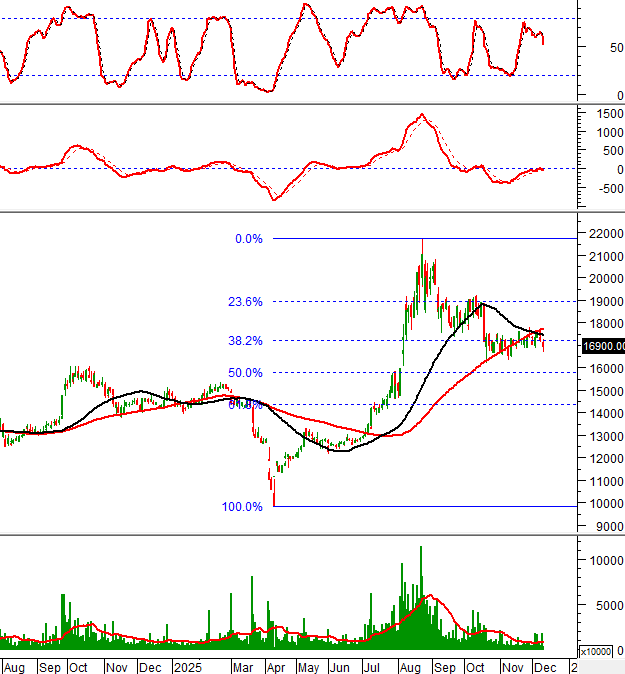
Task: Click the x10000 volume multiplier label
Action: 599,651
